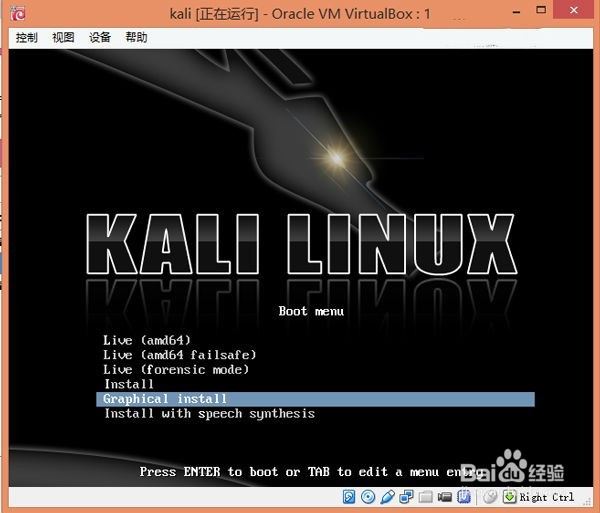Select the highlighted Graphical install entry
The width and height of the screenshot is (600, 513).
(315, 399)
